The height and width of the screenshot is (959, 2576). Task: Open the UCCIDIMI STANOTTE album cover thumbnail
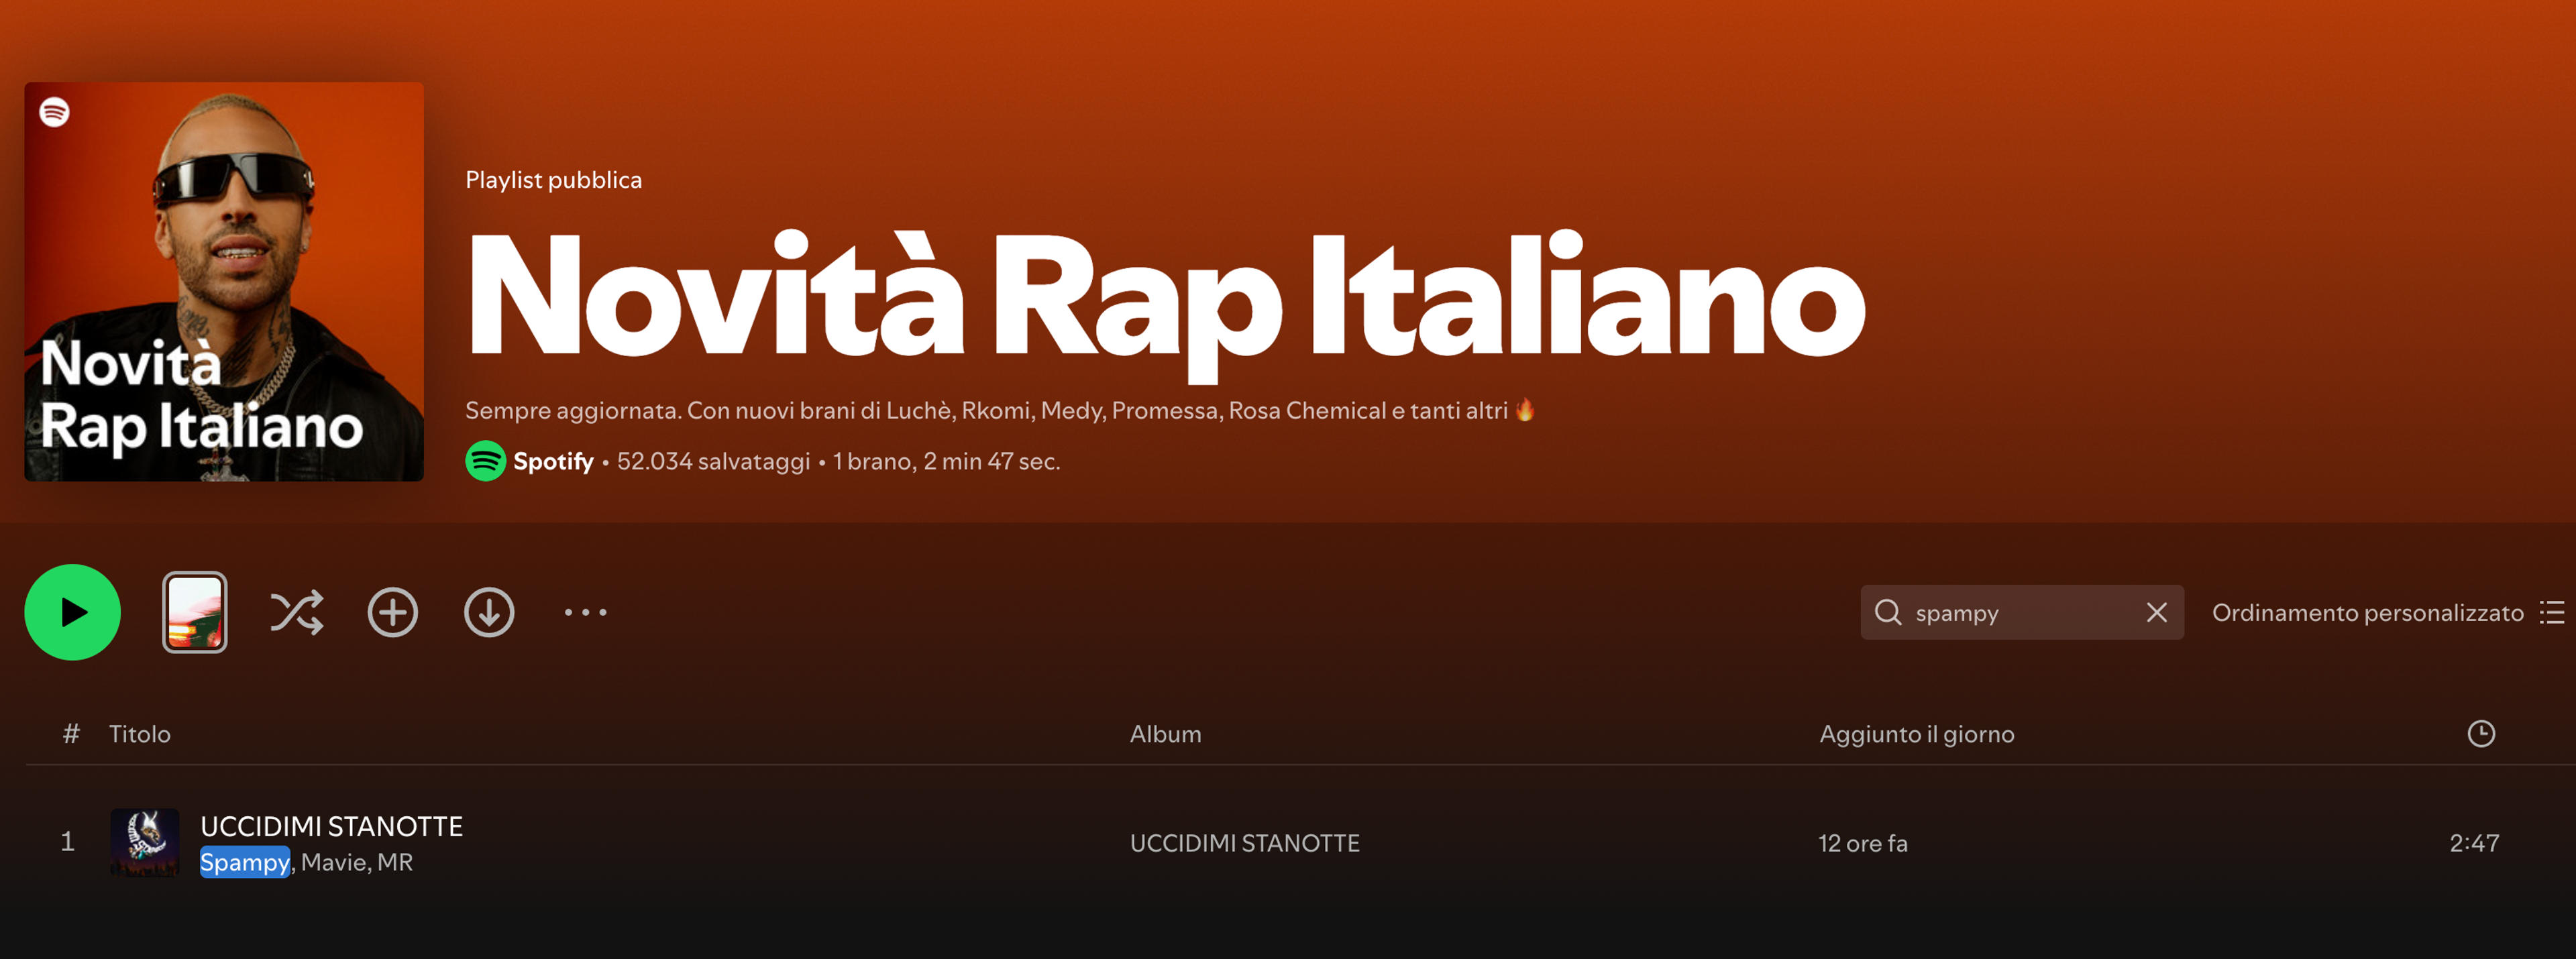pos(145,843)
